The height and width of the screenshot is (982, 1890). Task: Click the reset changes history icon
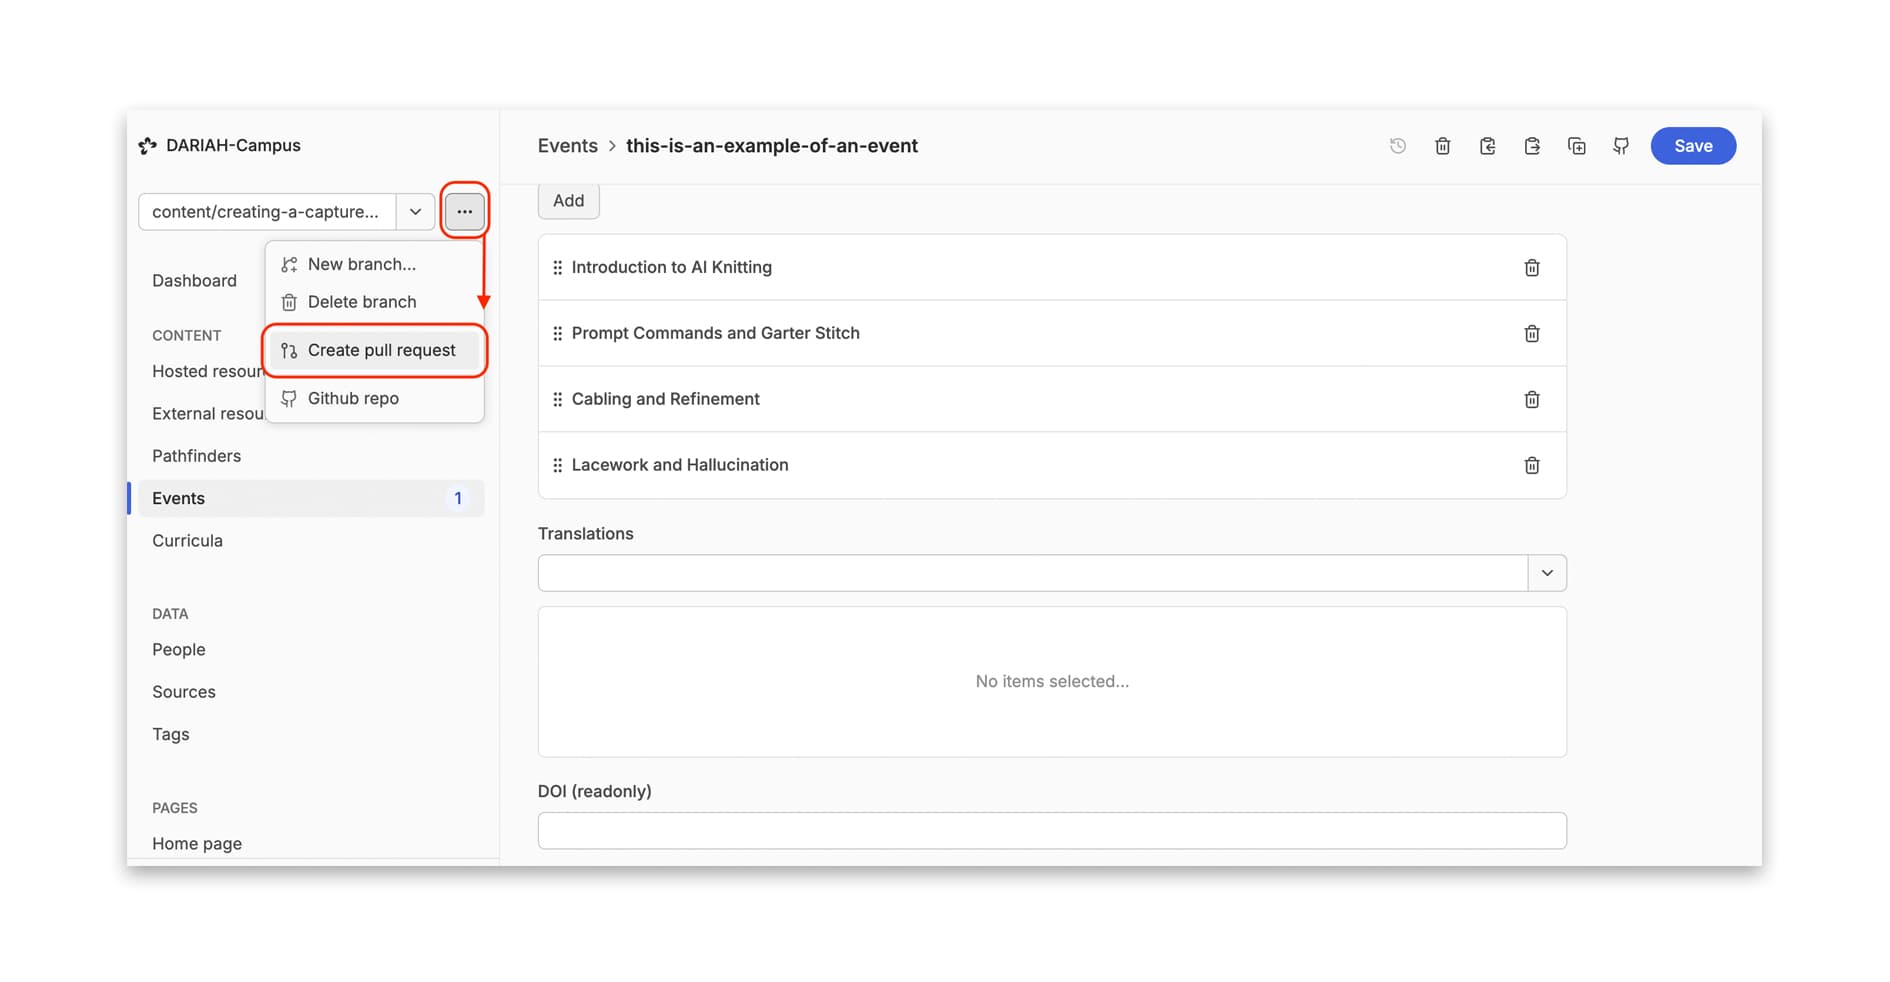tap(1397, 146)
